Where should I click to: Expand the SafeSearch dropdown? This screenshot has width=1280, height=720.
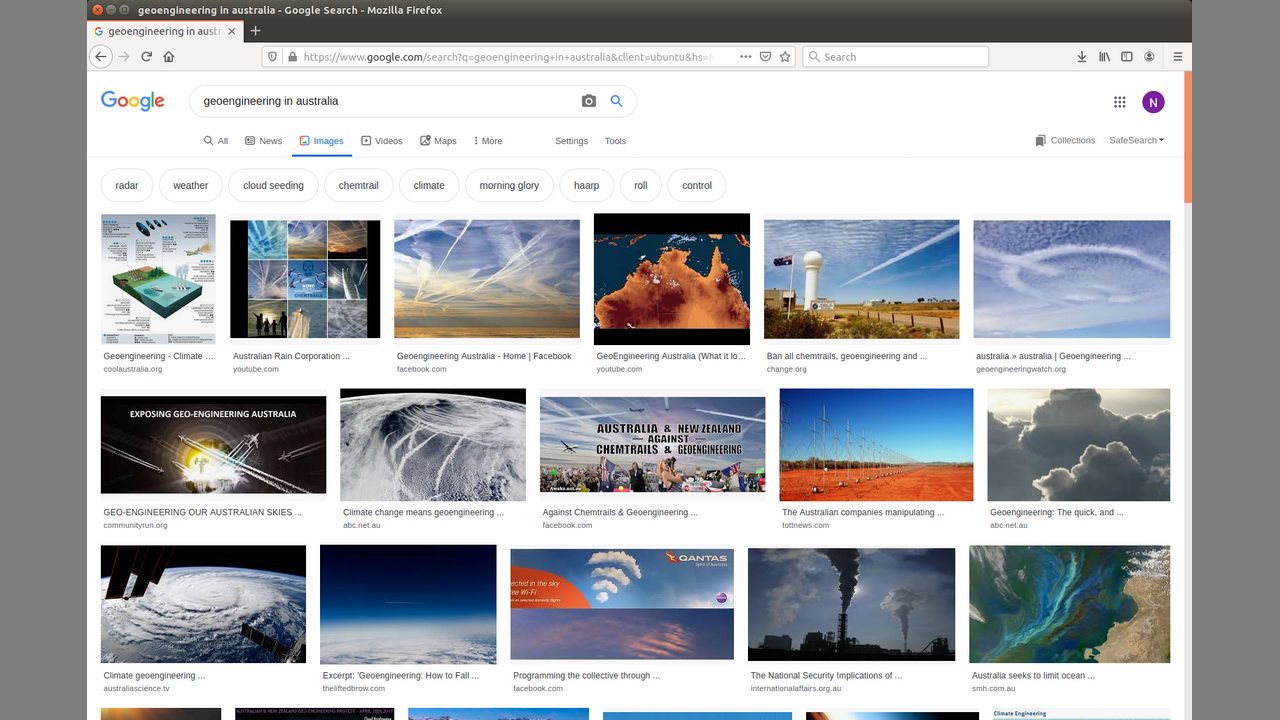click(1136, 141)
